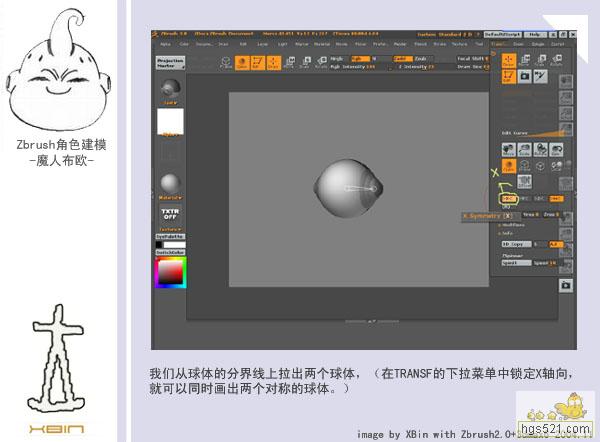The height and width of the screenshot is (442, 600).
Task: Click the 3D Copy button
Action: 517,244
